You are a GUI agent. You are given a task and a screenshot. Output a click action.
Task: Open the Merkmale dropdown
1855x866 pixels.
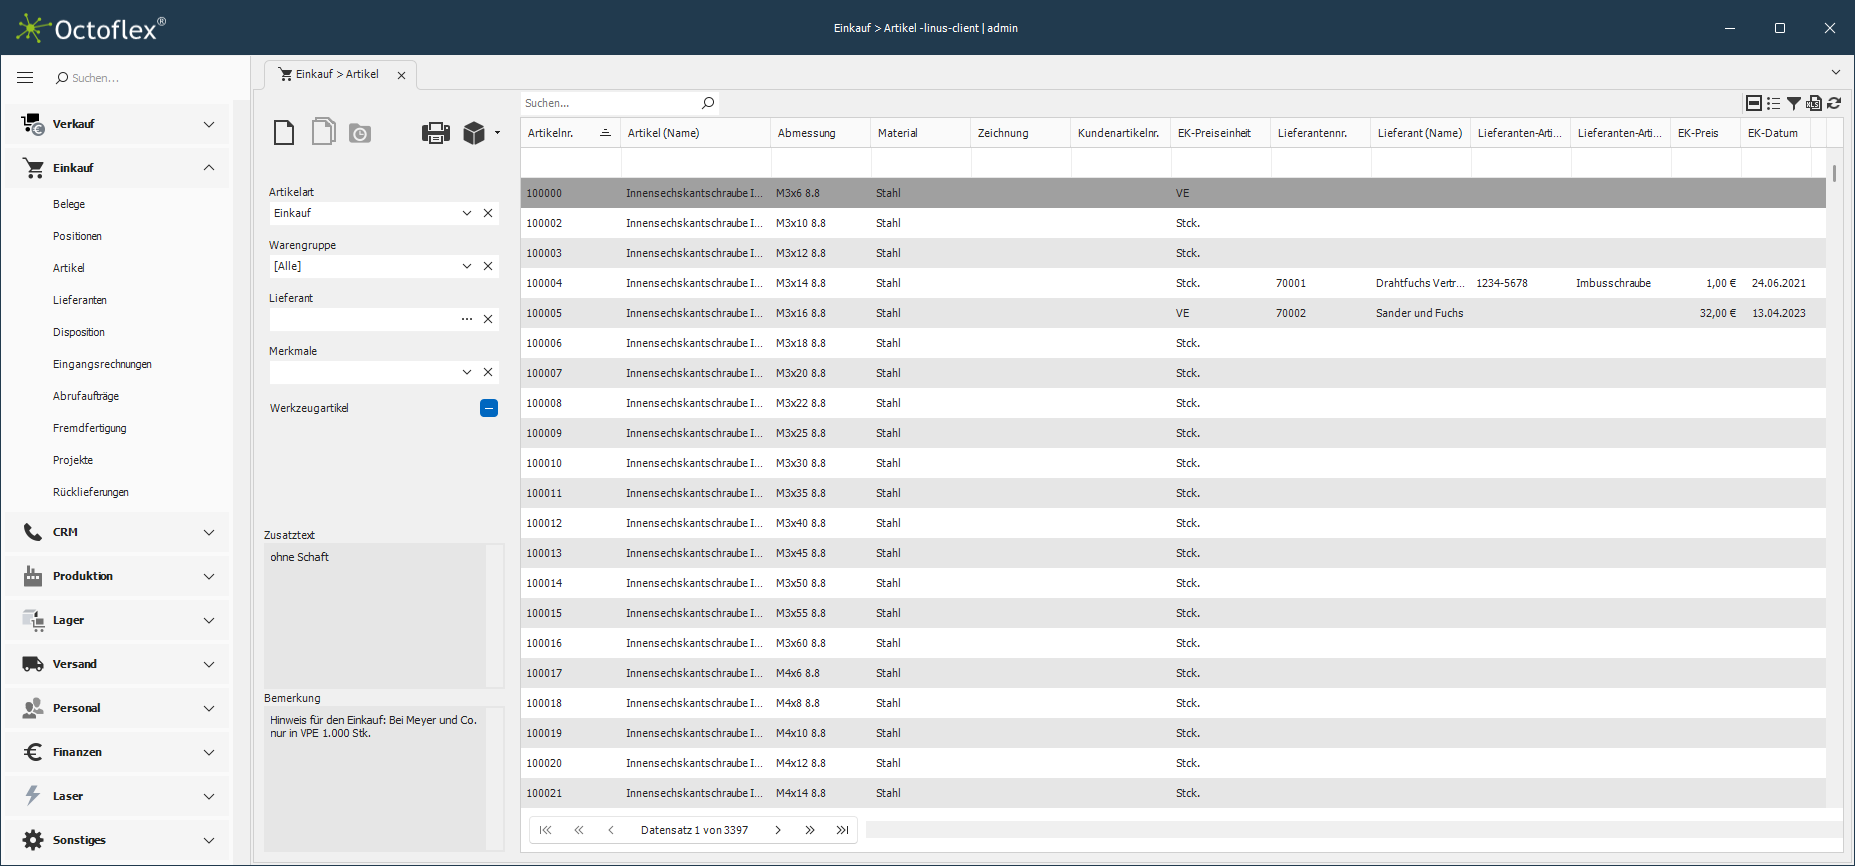pos(466,372)
